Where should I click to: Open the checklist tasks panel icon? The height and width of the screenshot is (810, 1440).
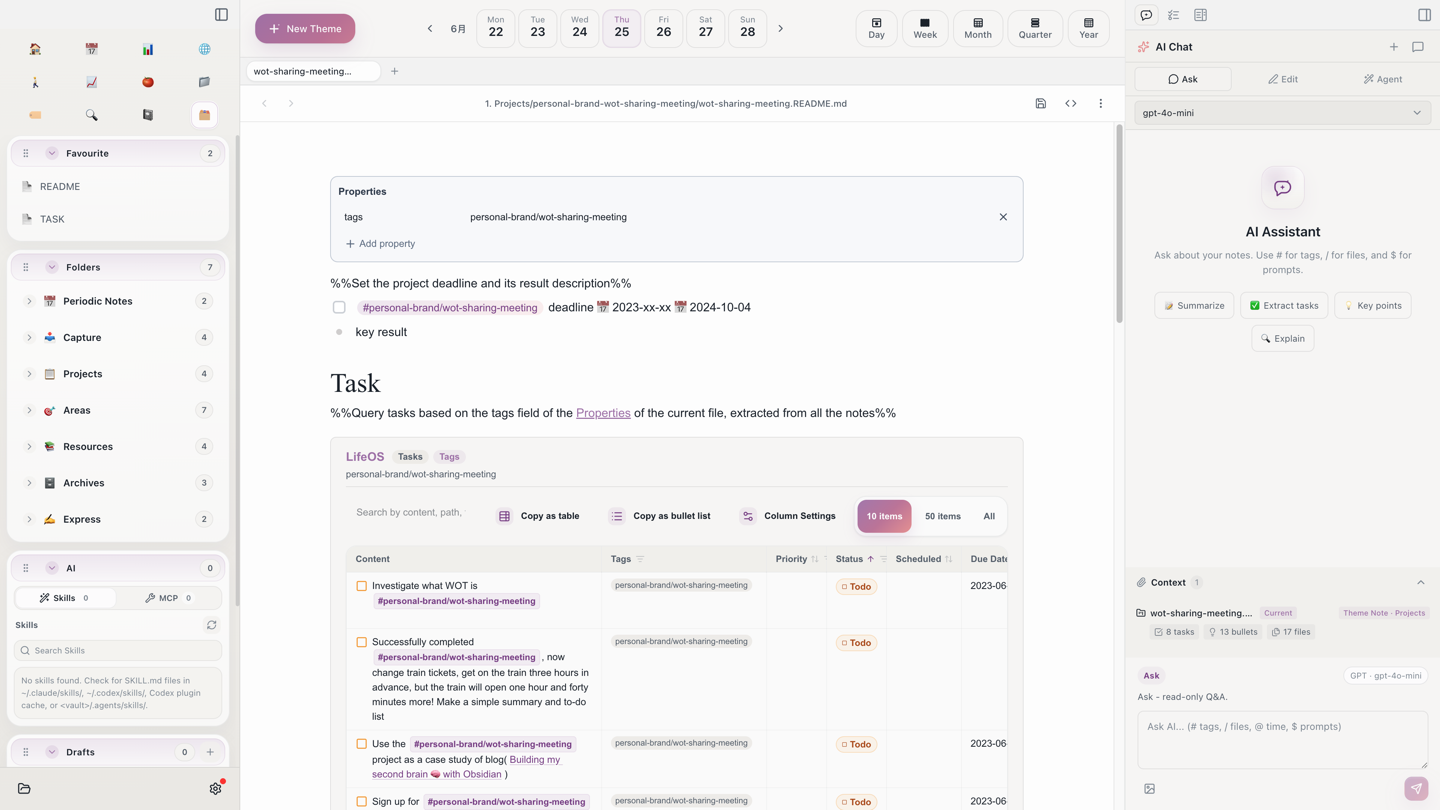pyautogui.click(x=1173, y=15)
